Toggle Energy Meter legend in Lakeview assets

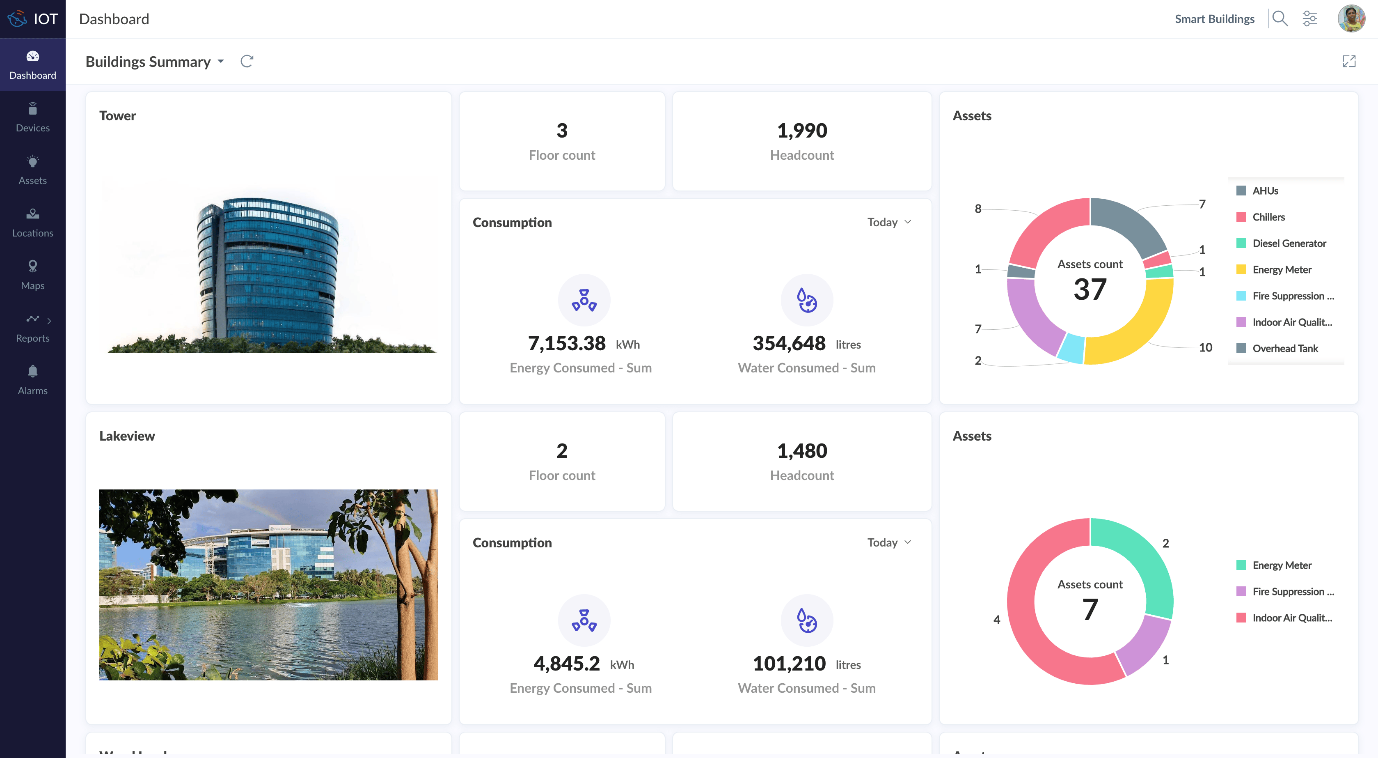point(1281,566)
